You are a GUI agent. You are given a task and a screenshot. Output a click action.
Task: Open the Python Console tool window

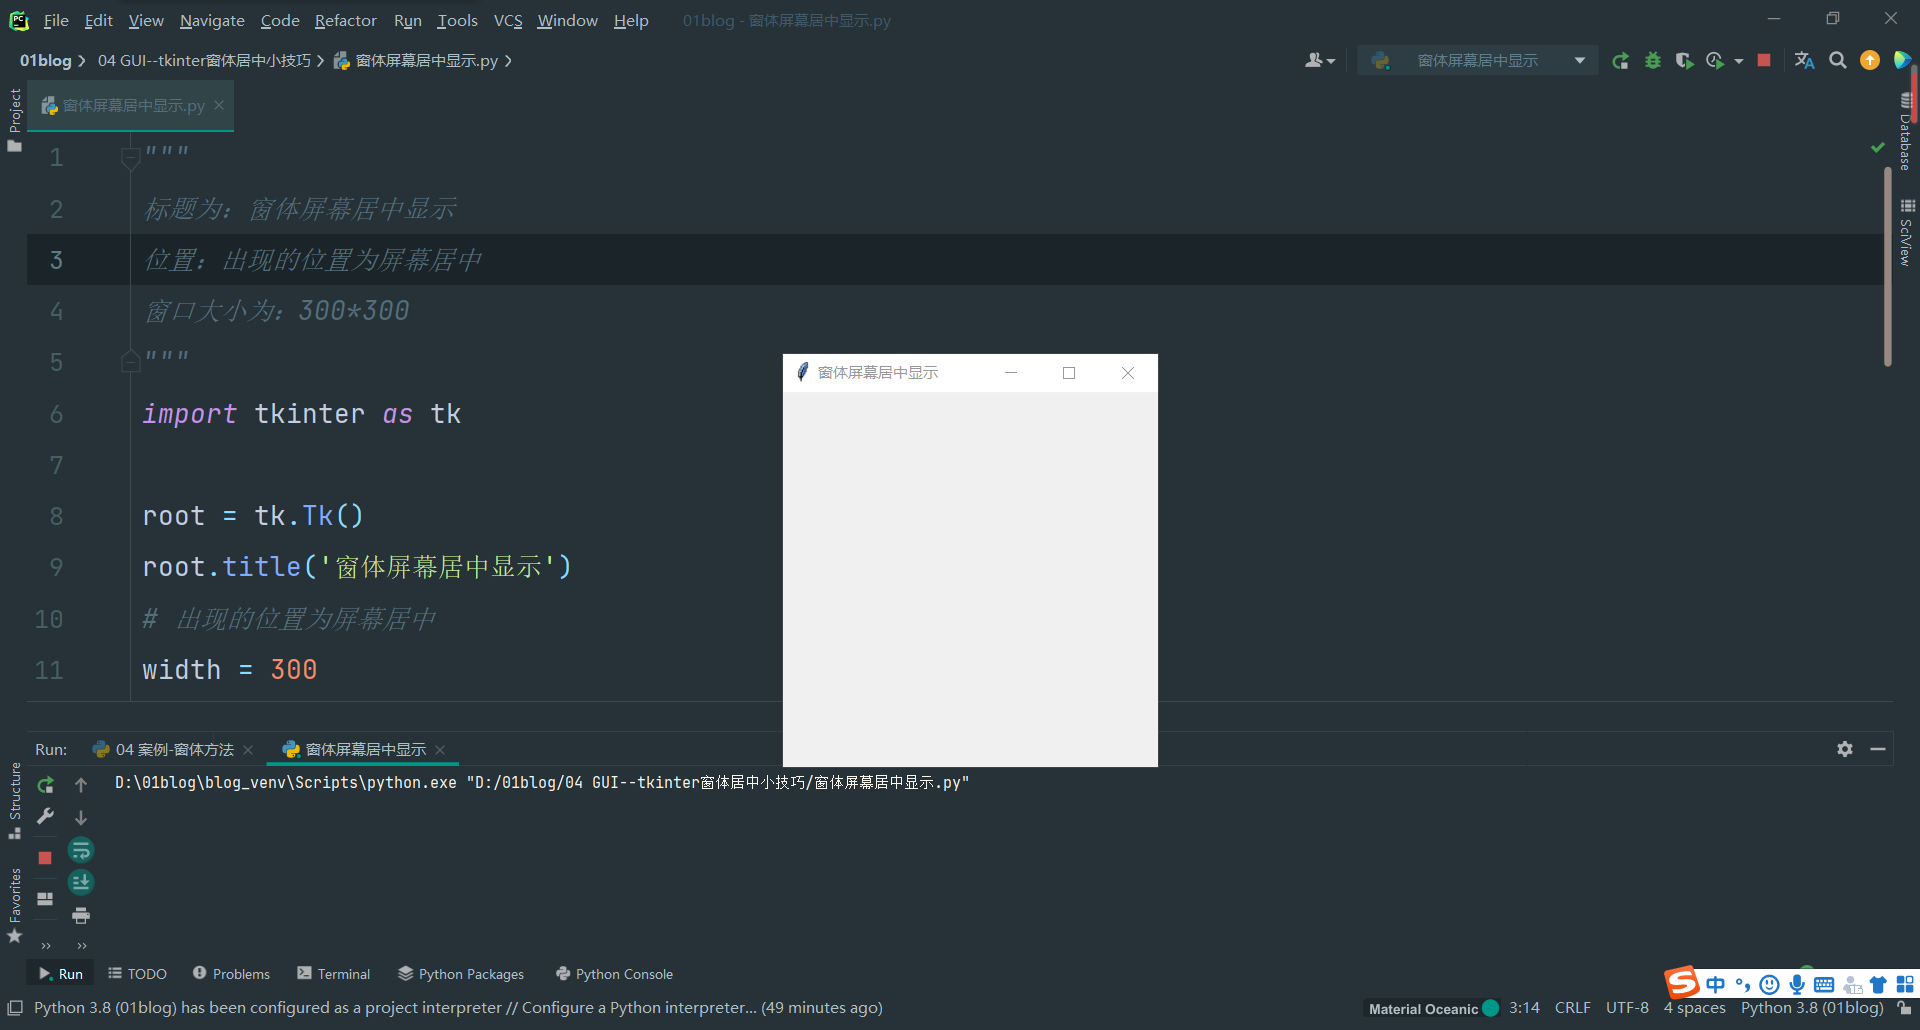(614, 974)
